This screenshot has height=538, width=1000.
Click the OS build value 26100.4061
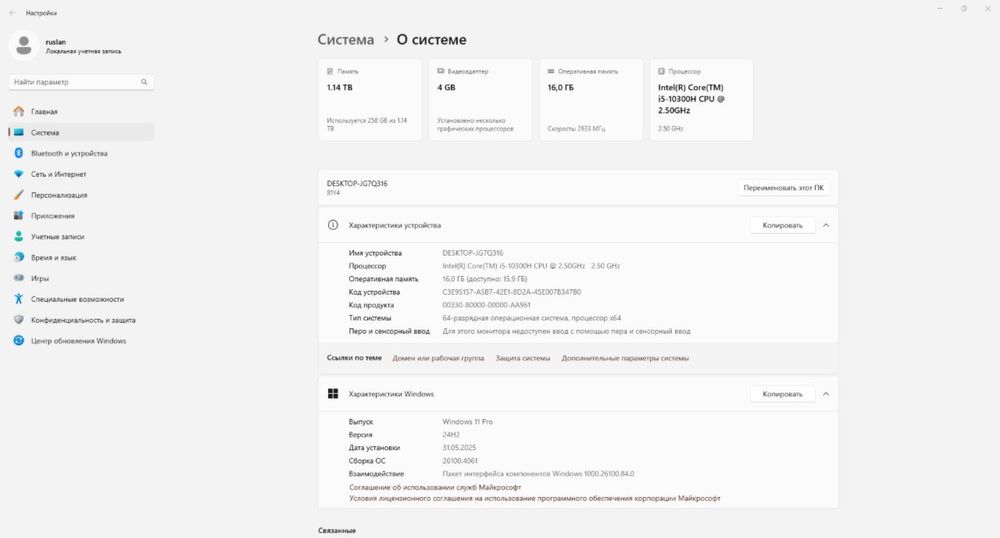460,461
